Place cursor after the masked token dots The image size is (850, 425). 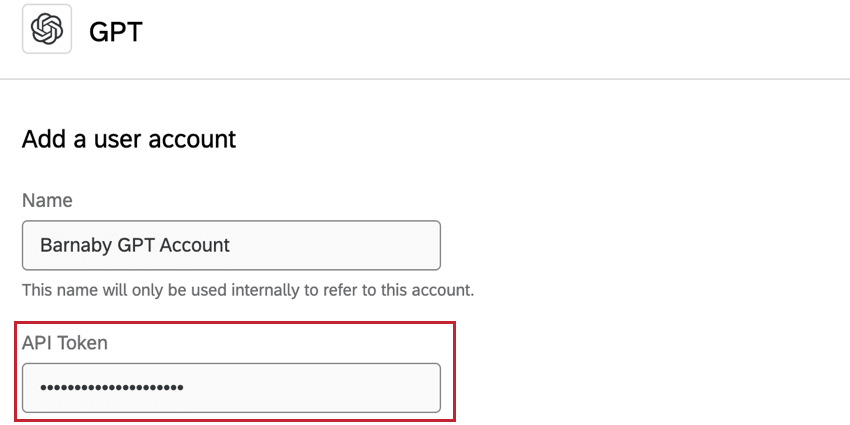[x=186, y=387]
